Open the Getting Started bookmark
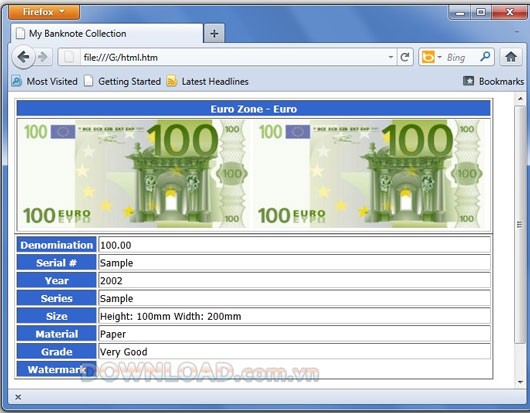The height and width of the screenshot is (413, 530). [122, 81]
